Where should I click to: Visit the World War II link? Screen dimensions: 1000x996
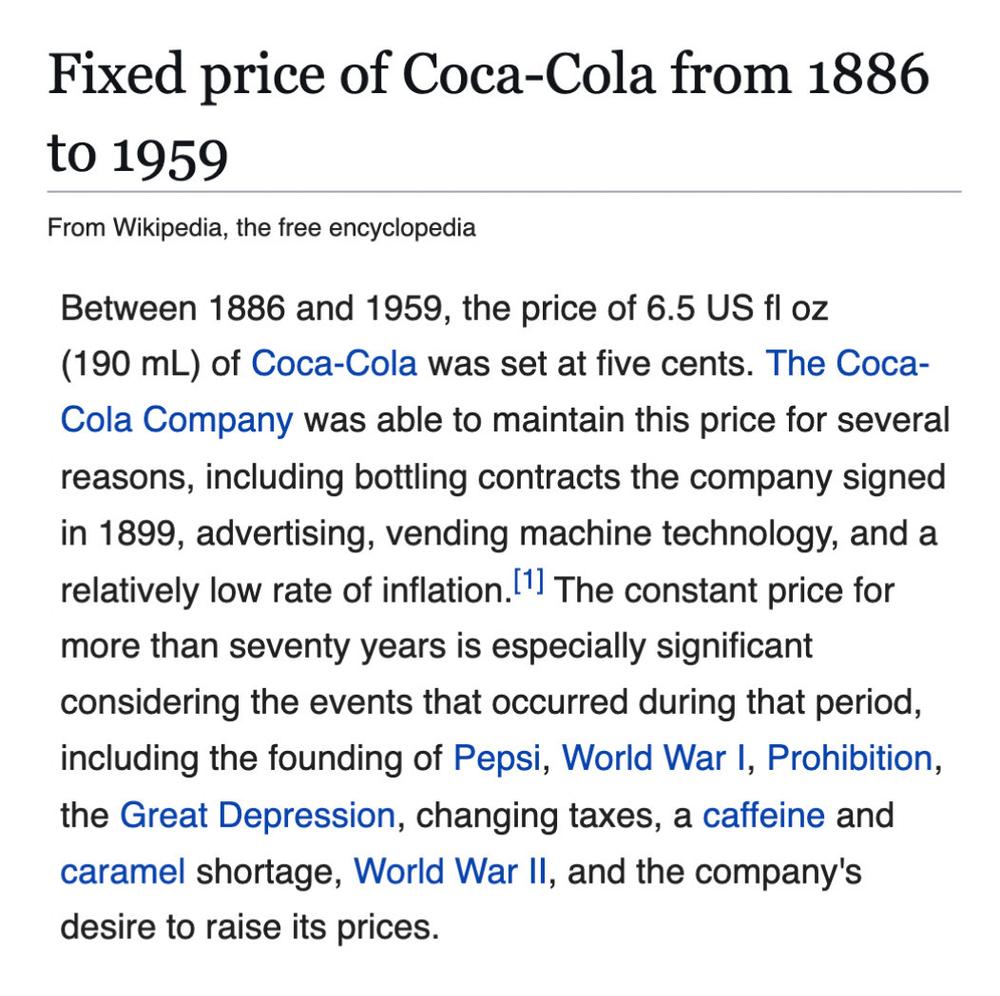click(x=450, y=871)
